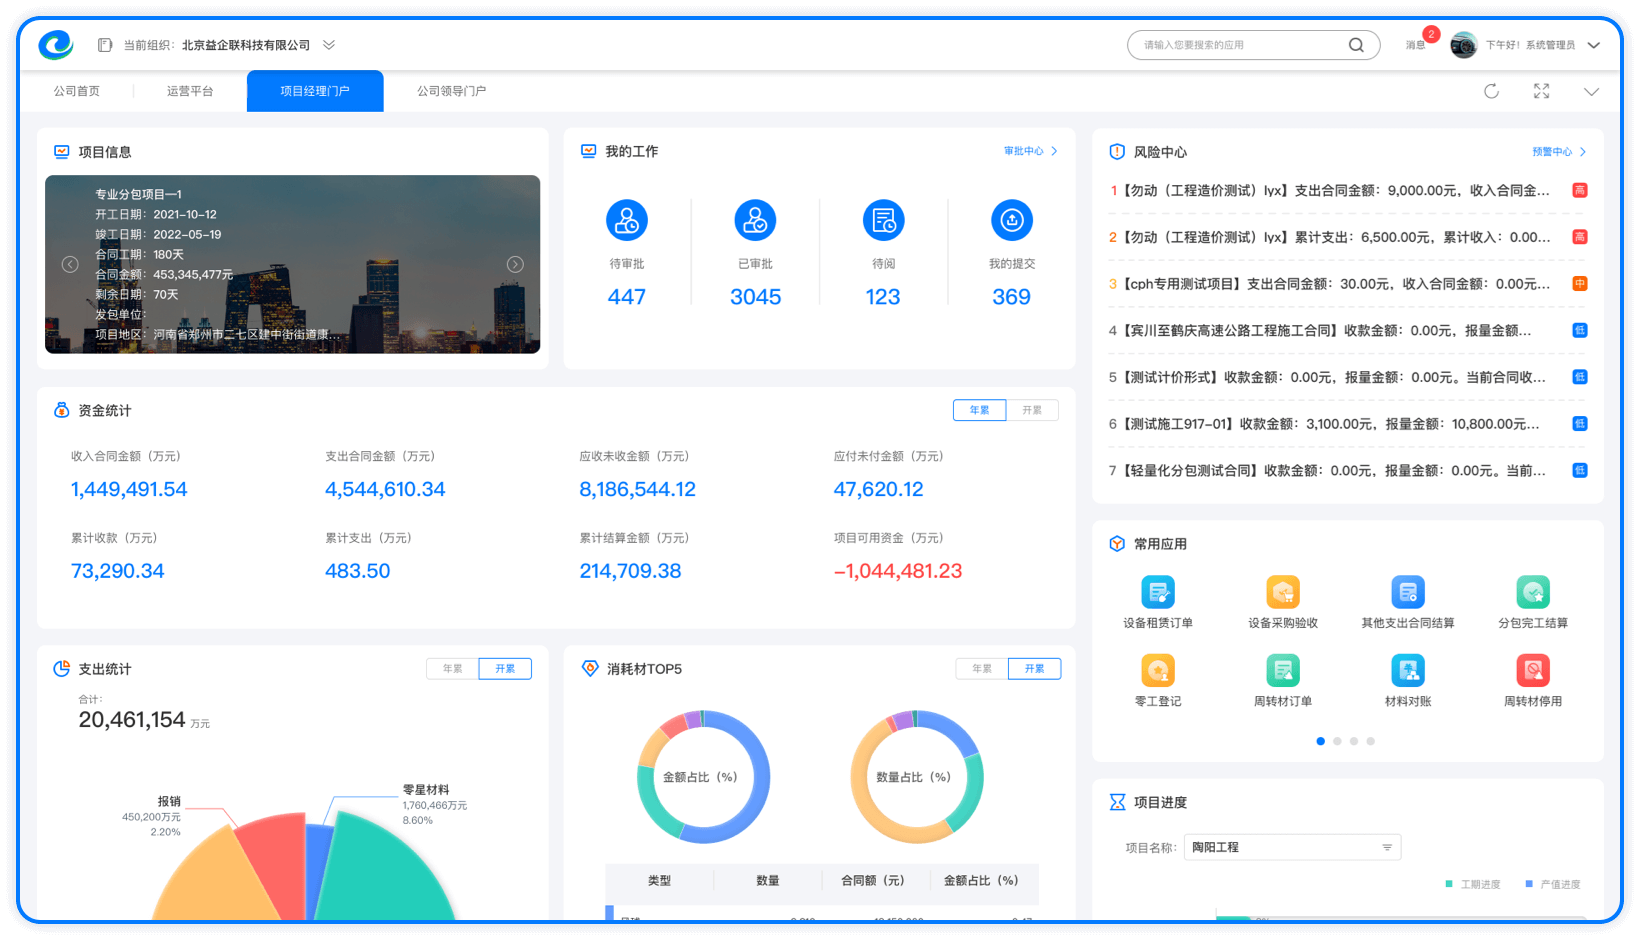Open the 零工登记 app

pyautogui.click(x=1158, y=681)
